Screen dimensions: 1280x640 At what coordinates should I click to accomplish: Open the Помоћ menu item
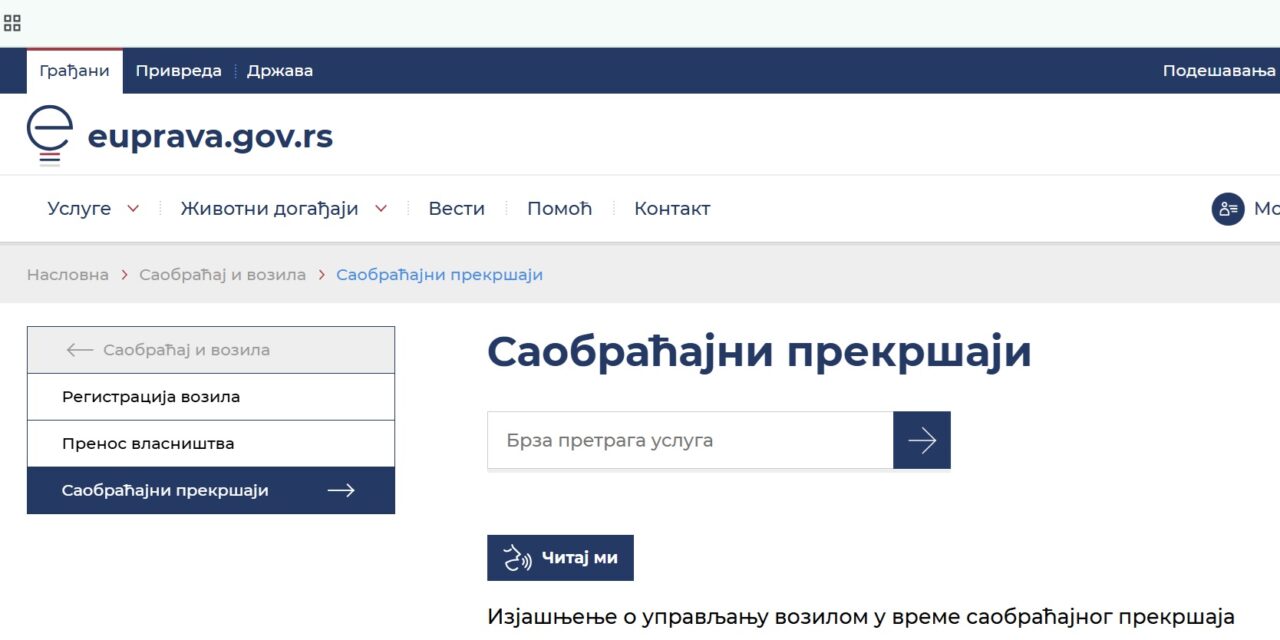click(x=560, y=208)
